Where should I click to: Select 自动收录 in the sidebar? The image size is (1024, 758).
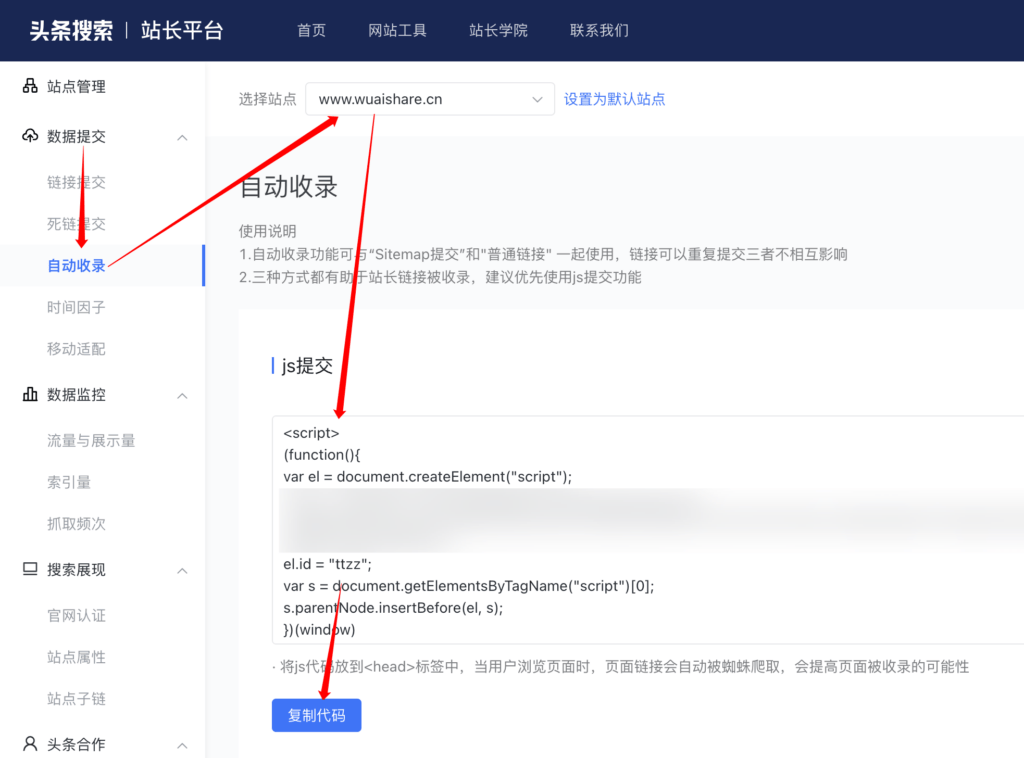[76, 266]
